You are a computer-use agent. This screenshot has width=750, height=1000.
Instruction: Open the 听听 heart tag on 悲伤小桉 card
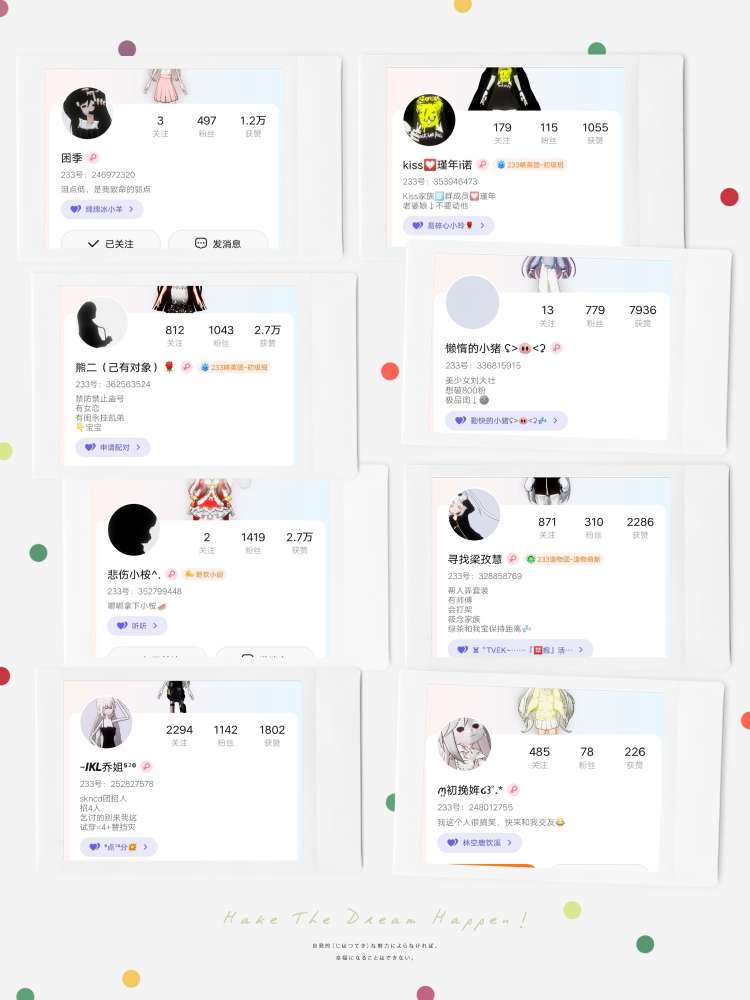click(137, 626)
